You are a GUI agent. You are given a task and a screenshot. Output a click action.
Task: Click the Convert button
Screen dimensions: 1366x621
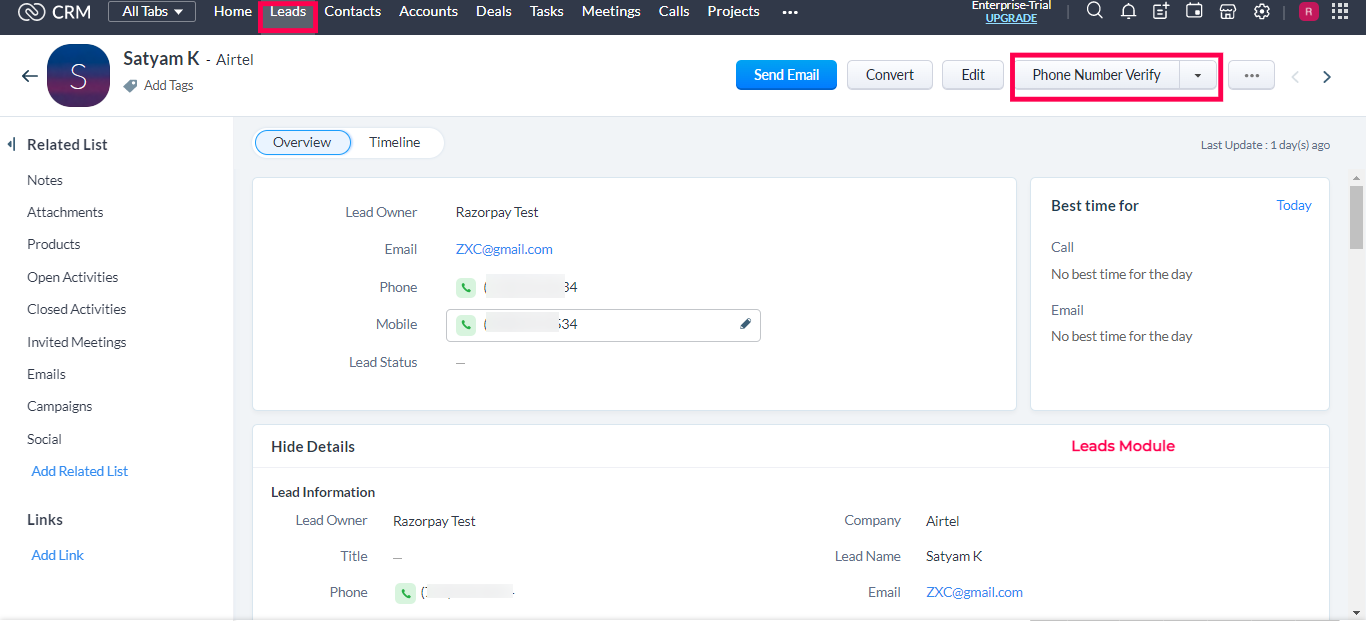890,75
